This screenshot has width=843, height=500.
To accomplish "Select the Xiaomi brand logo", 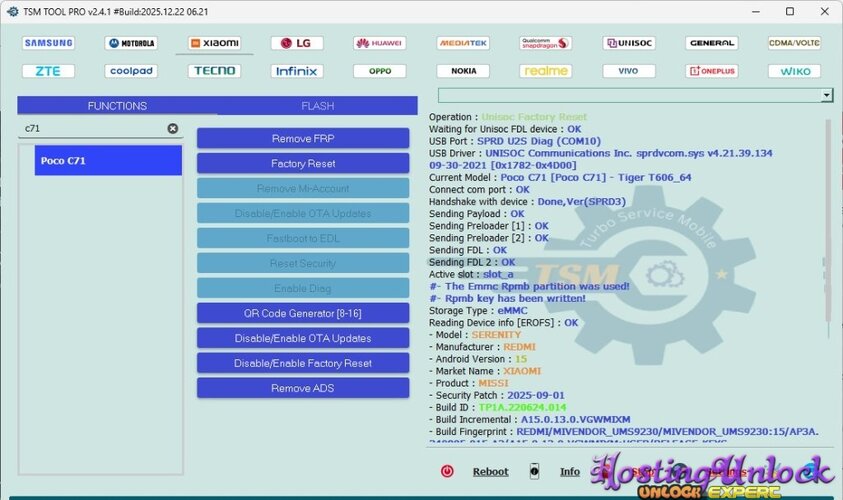I will click(x=215, y=43).
